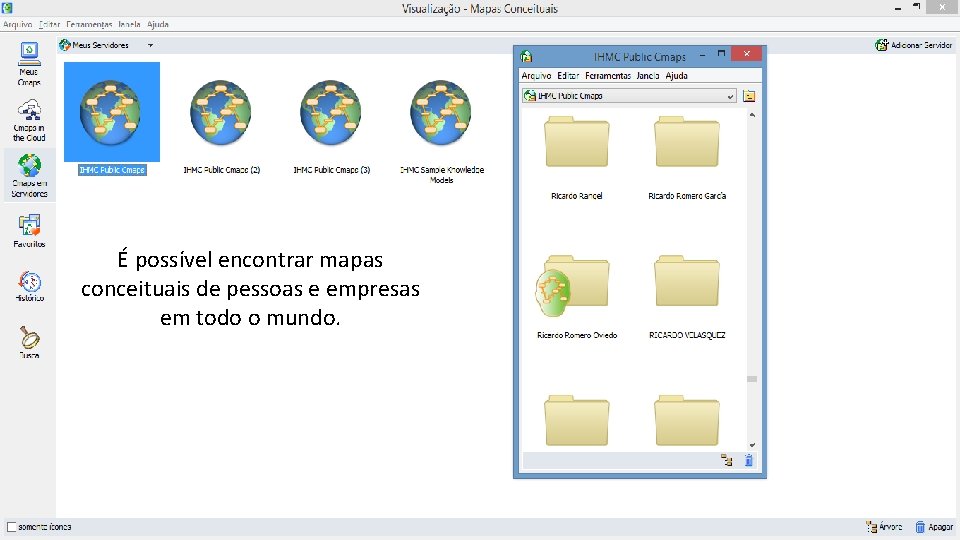The image size is (960, 540).
Task: Open Arquivo menu in IHMC Public Cmaps window
Action: tap(536, 75)
